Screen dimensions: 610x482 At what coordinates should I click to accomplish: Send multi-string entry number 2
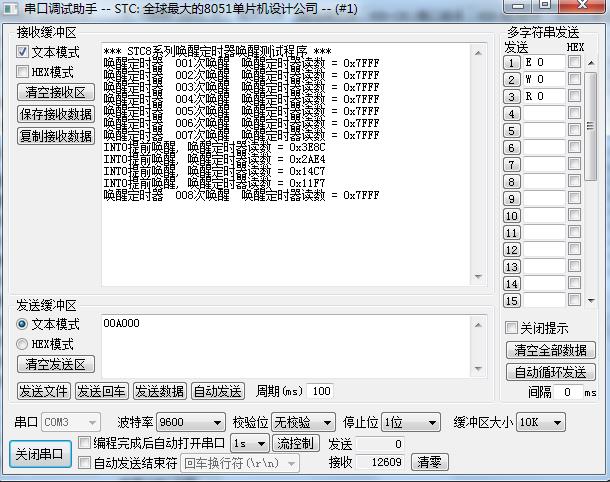(x=511, y=80)
